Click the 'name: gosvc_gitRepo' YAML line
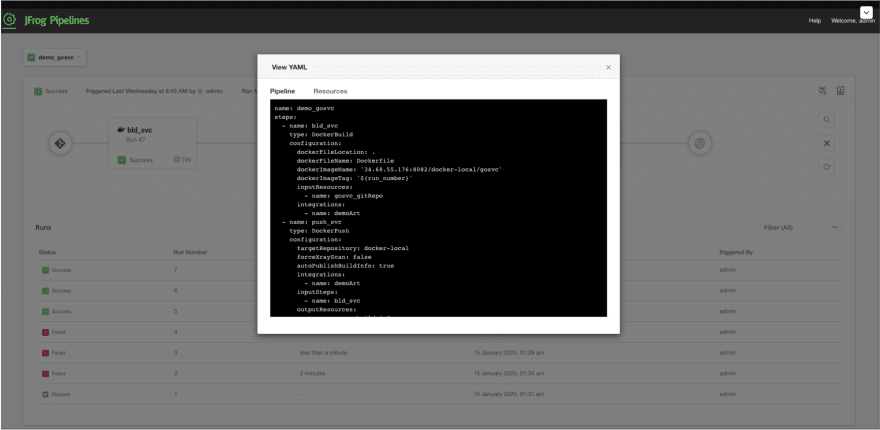 click(343, 196)
